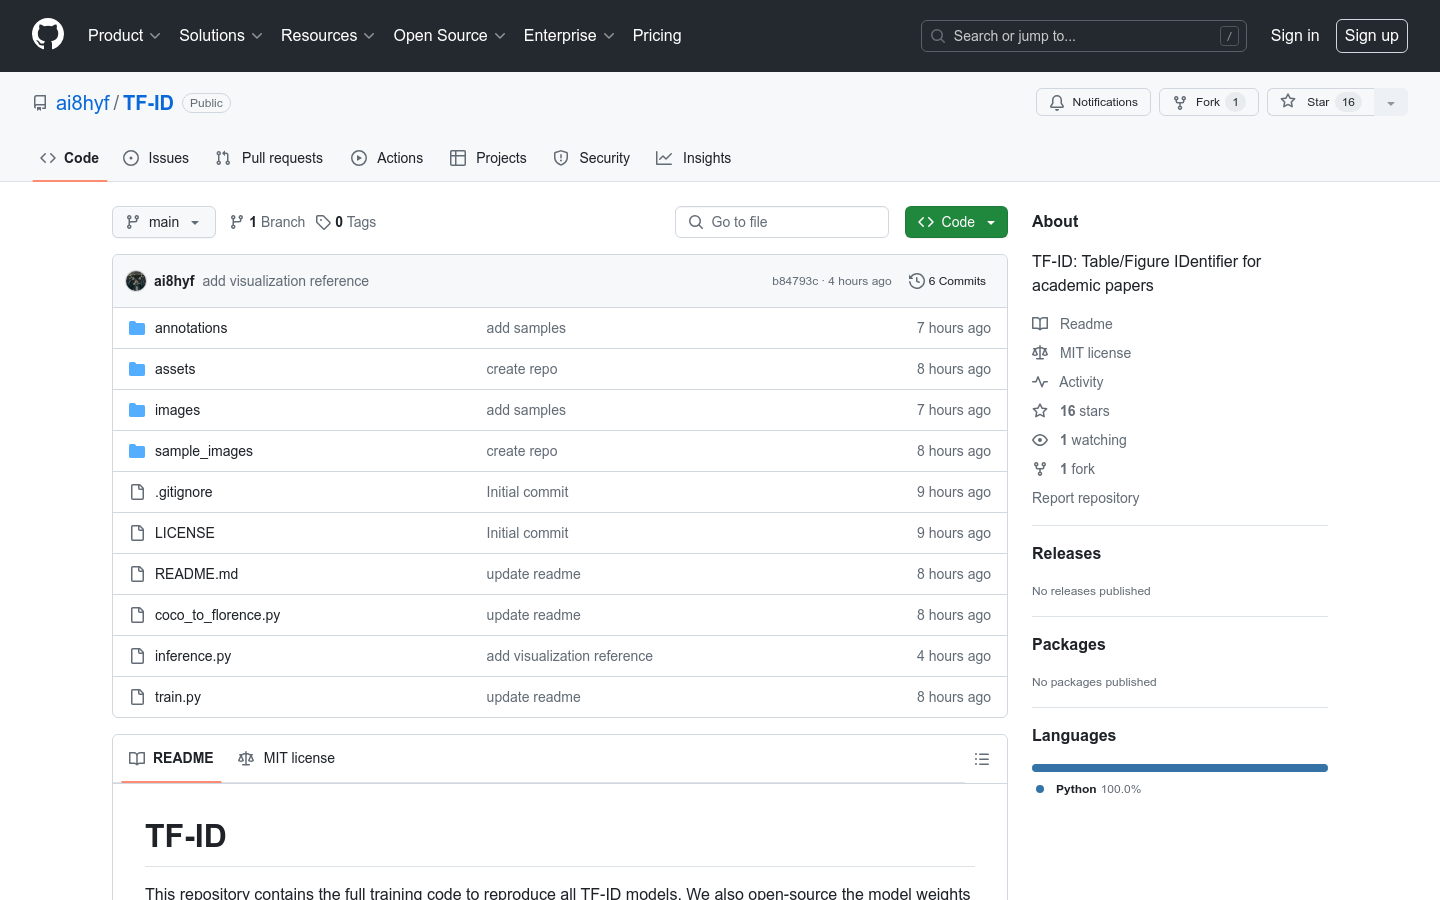Click the Sign up button
Viewport: 1440px width, 900px height.
pos(1372,36)
